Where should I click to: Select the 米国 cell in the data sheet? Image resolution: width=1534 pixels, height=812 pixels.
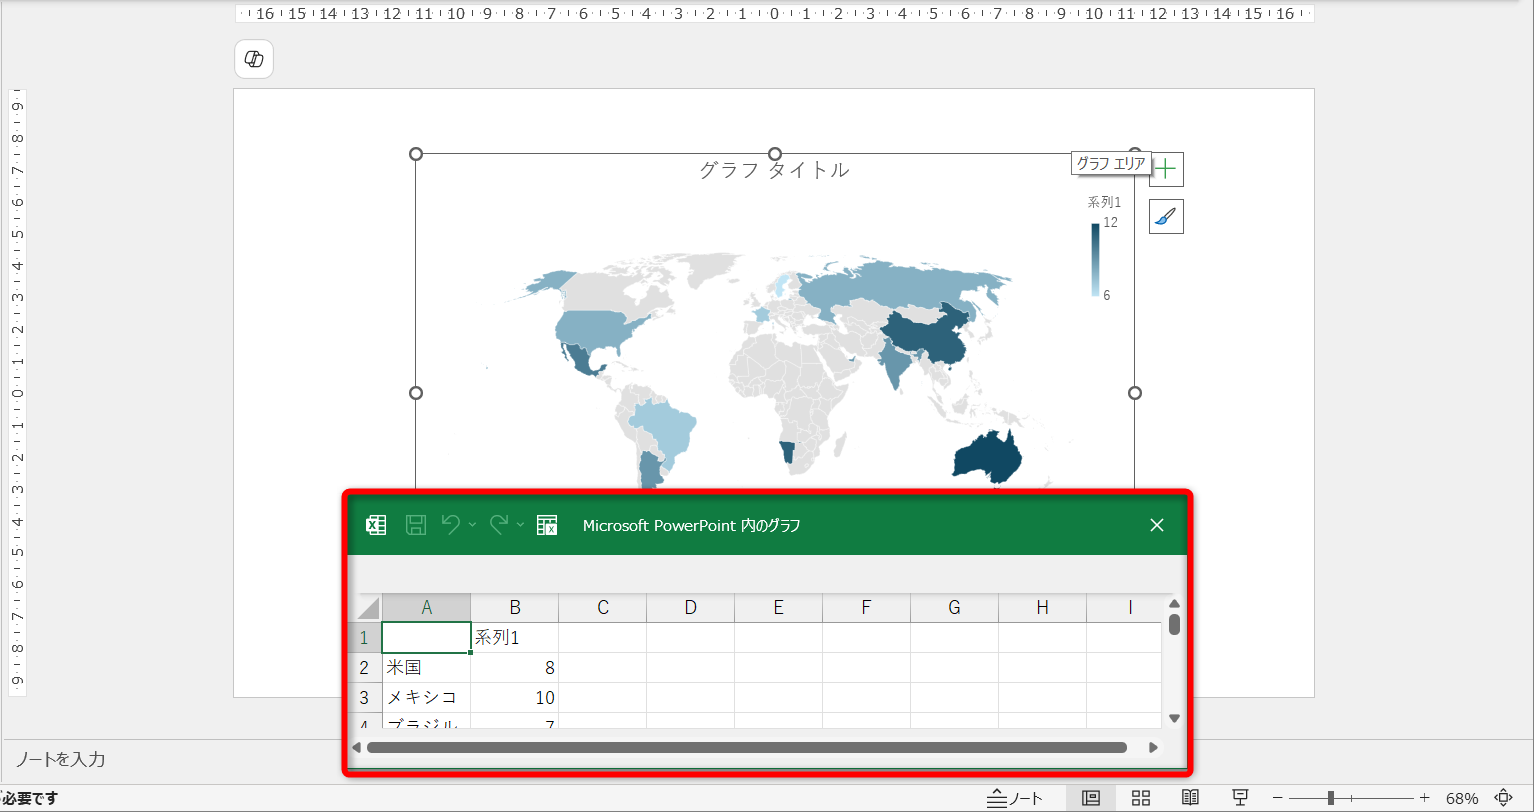426,667
